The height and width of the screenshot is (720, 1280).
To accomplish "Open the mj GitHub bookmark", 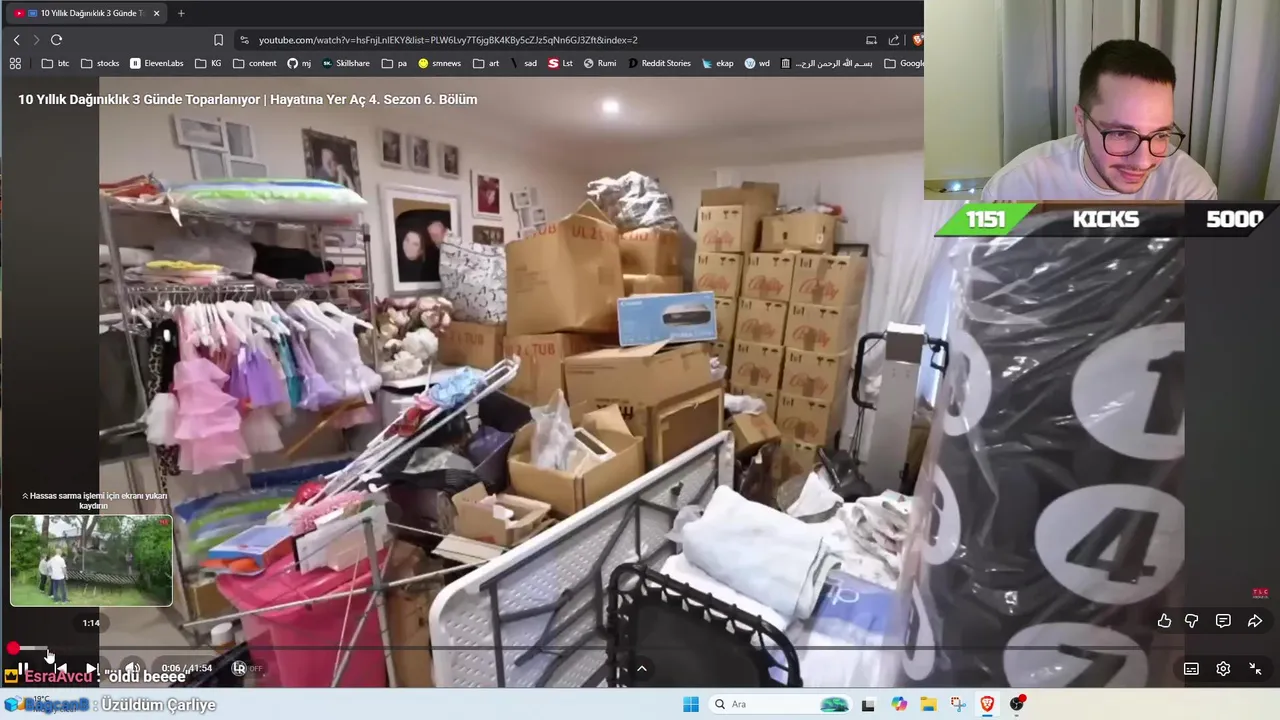I will pos(299,63).
